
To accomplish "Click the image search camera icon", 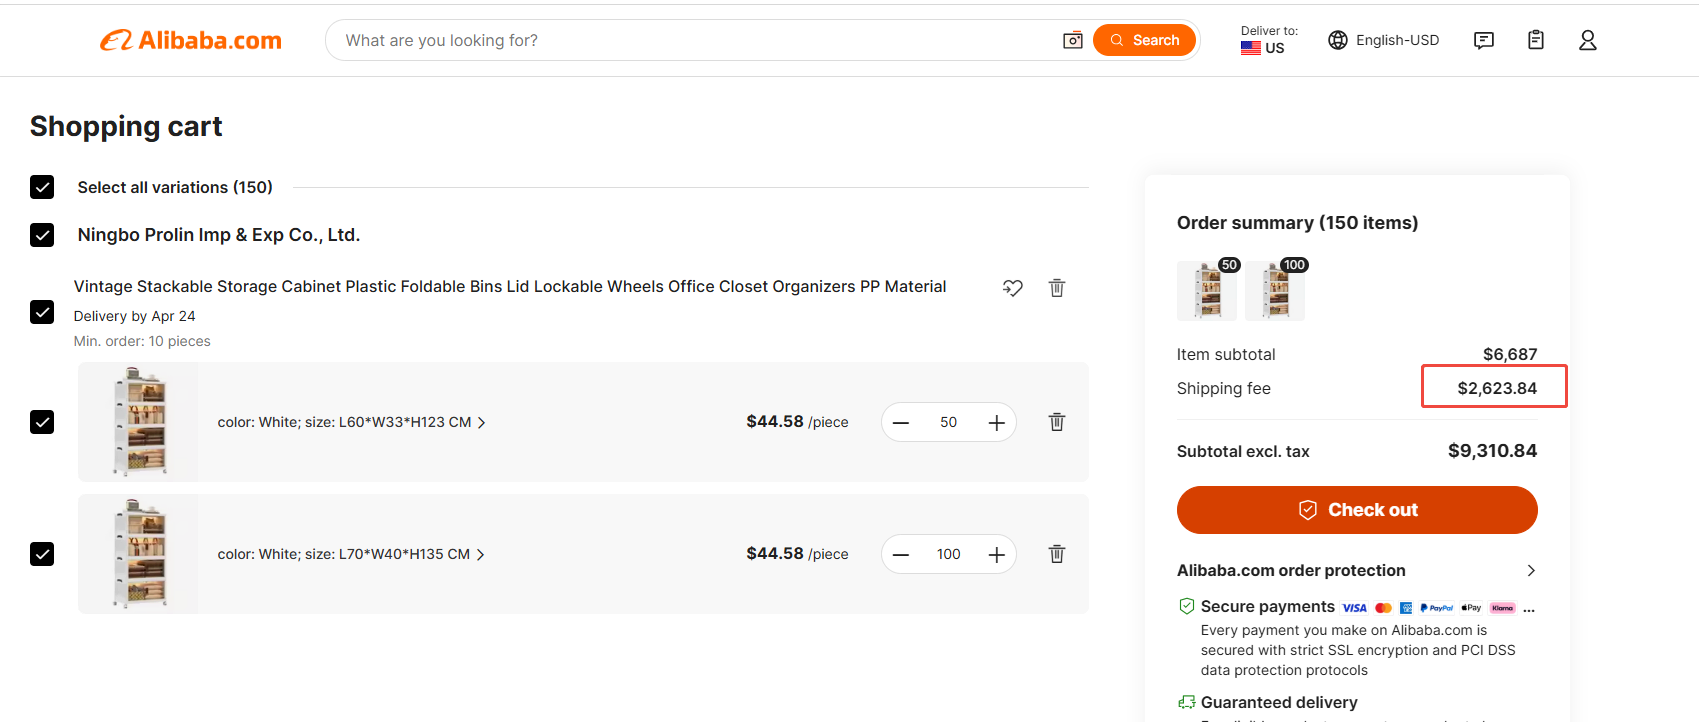I will point(1072,40).
